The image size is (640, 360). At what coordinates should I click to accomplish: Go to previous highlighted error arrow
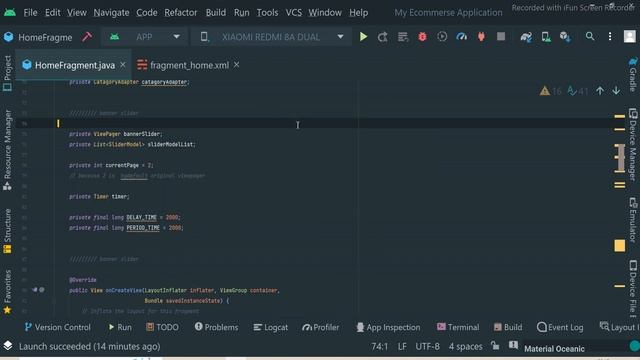tap(600, 91)
